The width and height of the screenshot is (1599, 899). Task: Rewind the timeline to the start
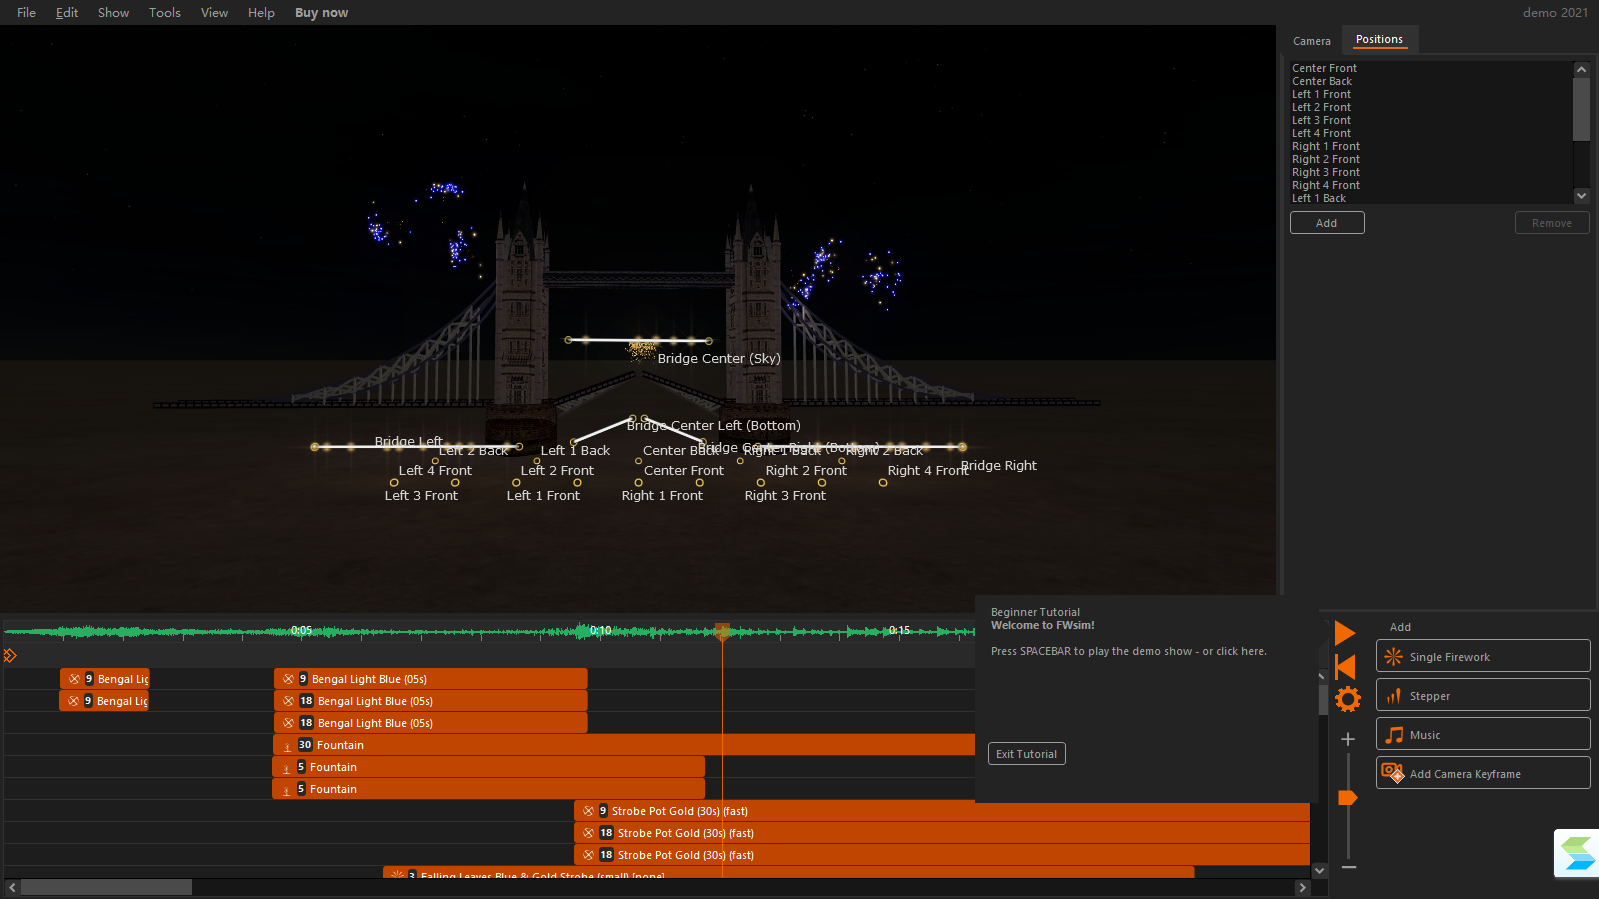click(x=1345, y=667)
